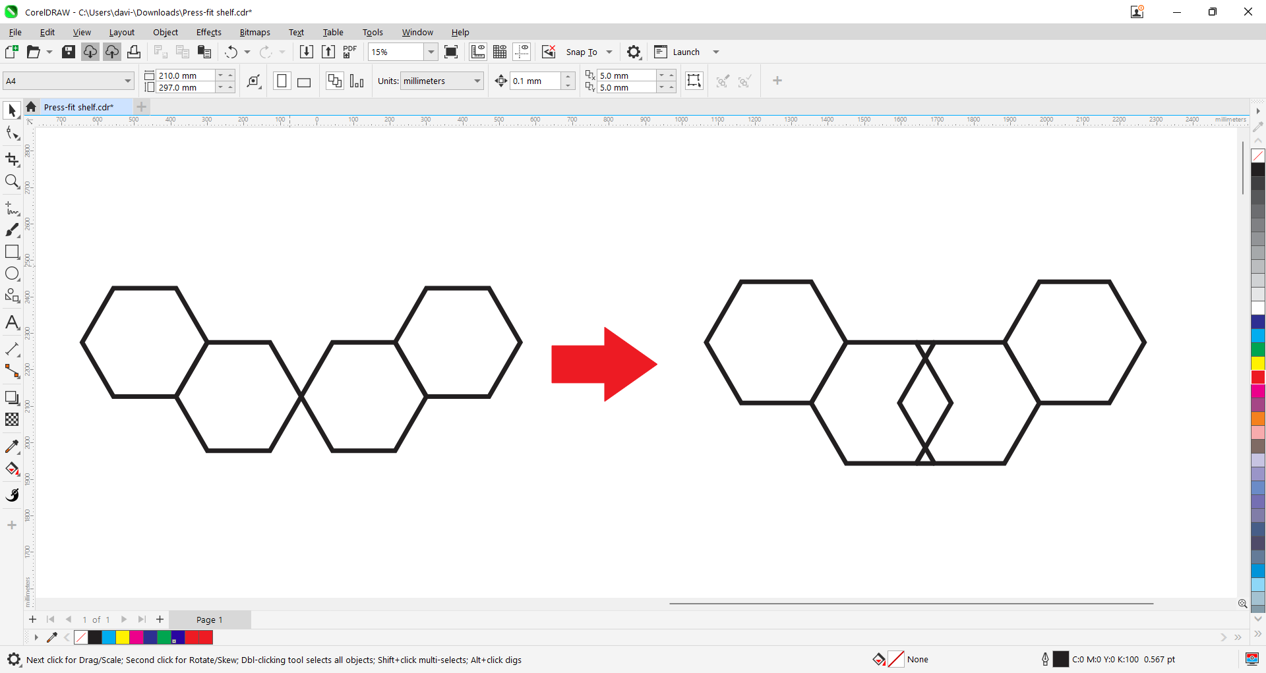Viewport: 1266px width, 673px height.
Task: Select the Connector tool
Action: 12,371
